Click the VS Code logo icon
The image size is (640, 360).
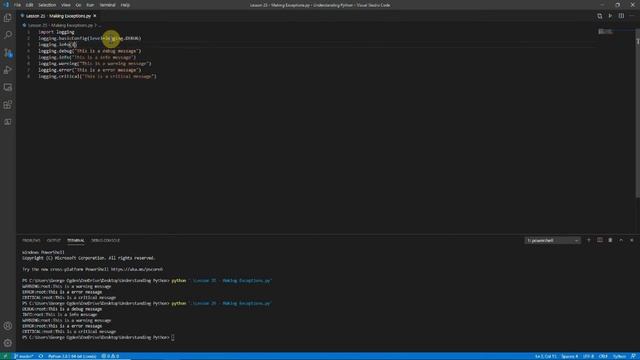click(x=6, y=5)
